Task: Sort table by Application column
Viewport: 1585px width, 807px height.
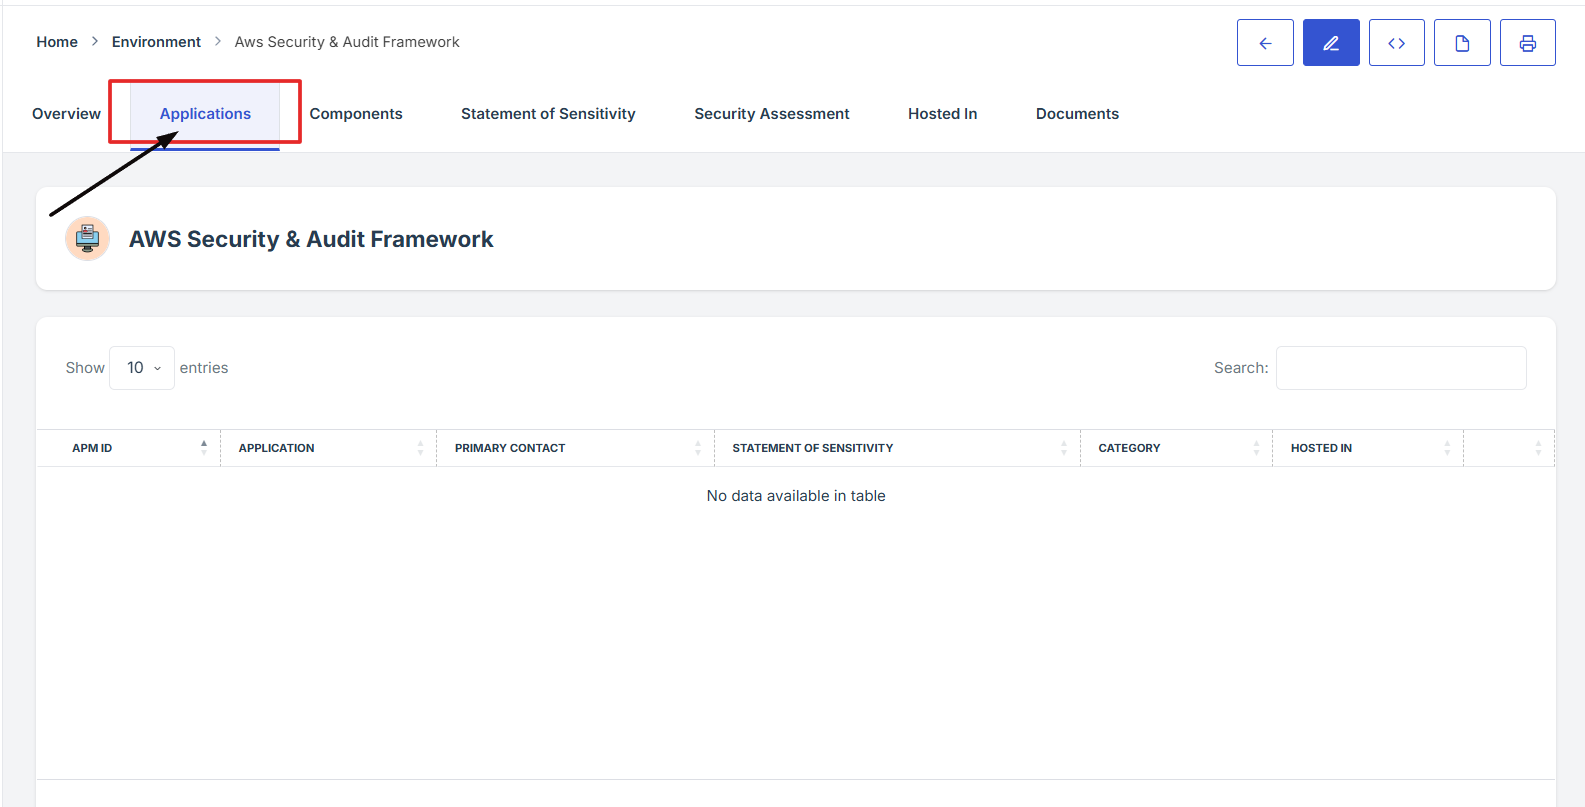Action: click(x=327, y=448)
